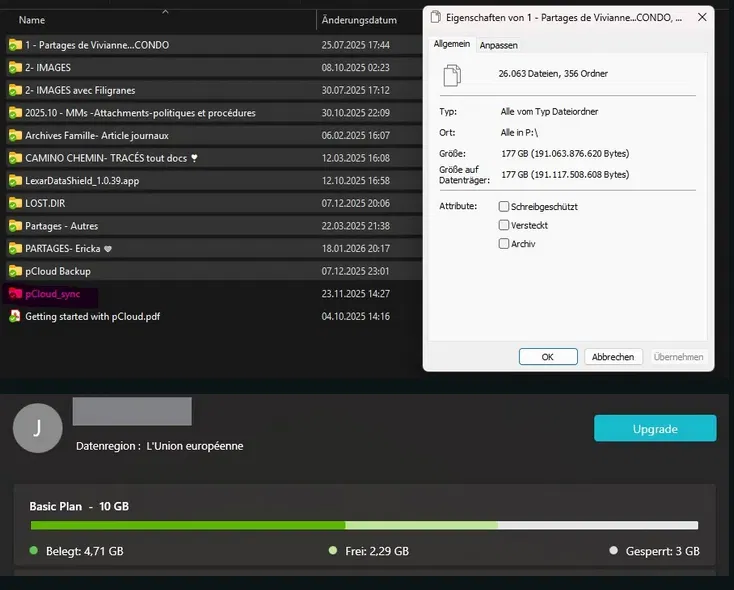This screenshot has width=734, height=590.
Task: Switch to the Anpassen tab
Action: coord(499,45)
